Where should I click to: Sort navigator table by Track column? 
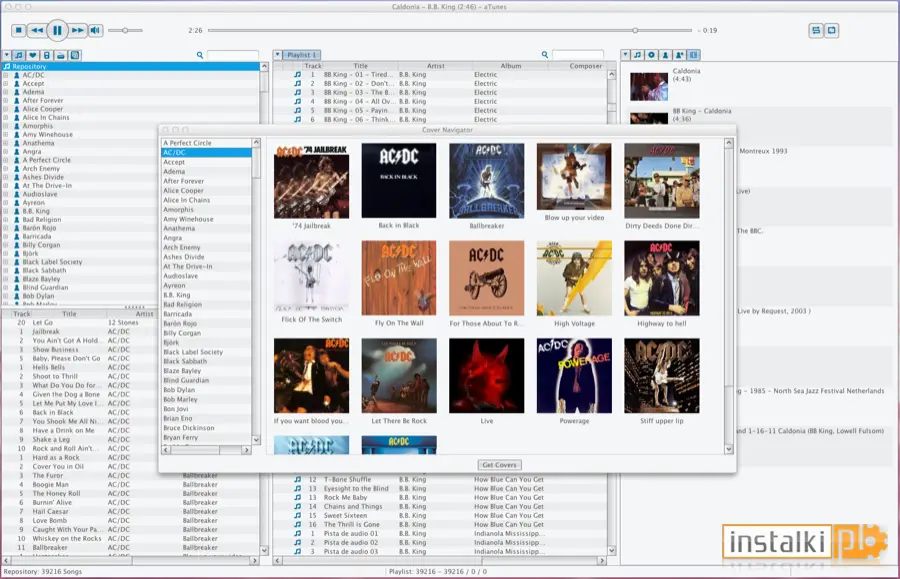(22, 314)
